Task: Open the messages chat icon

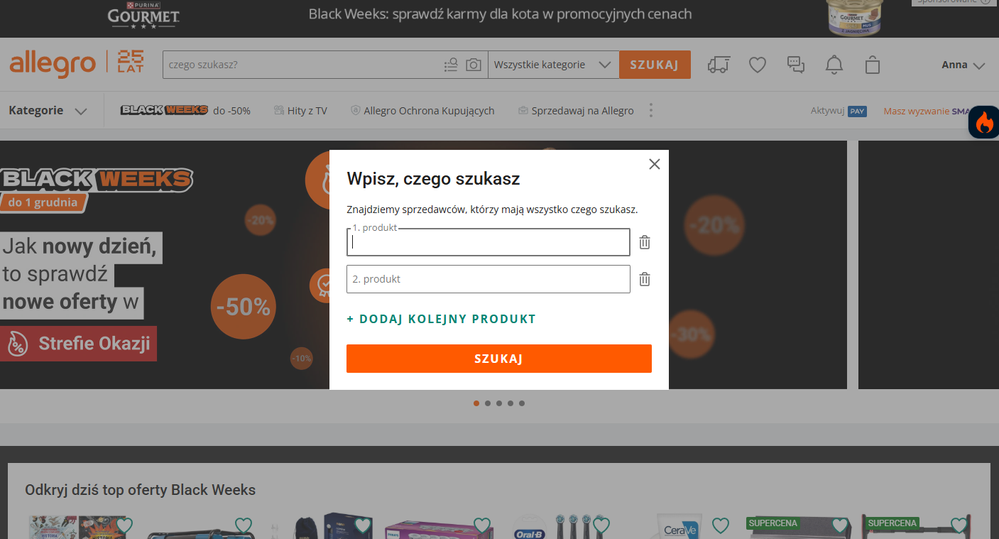Action: [796, 65]
